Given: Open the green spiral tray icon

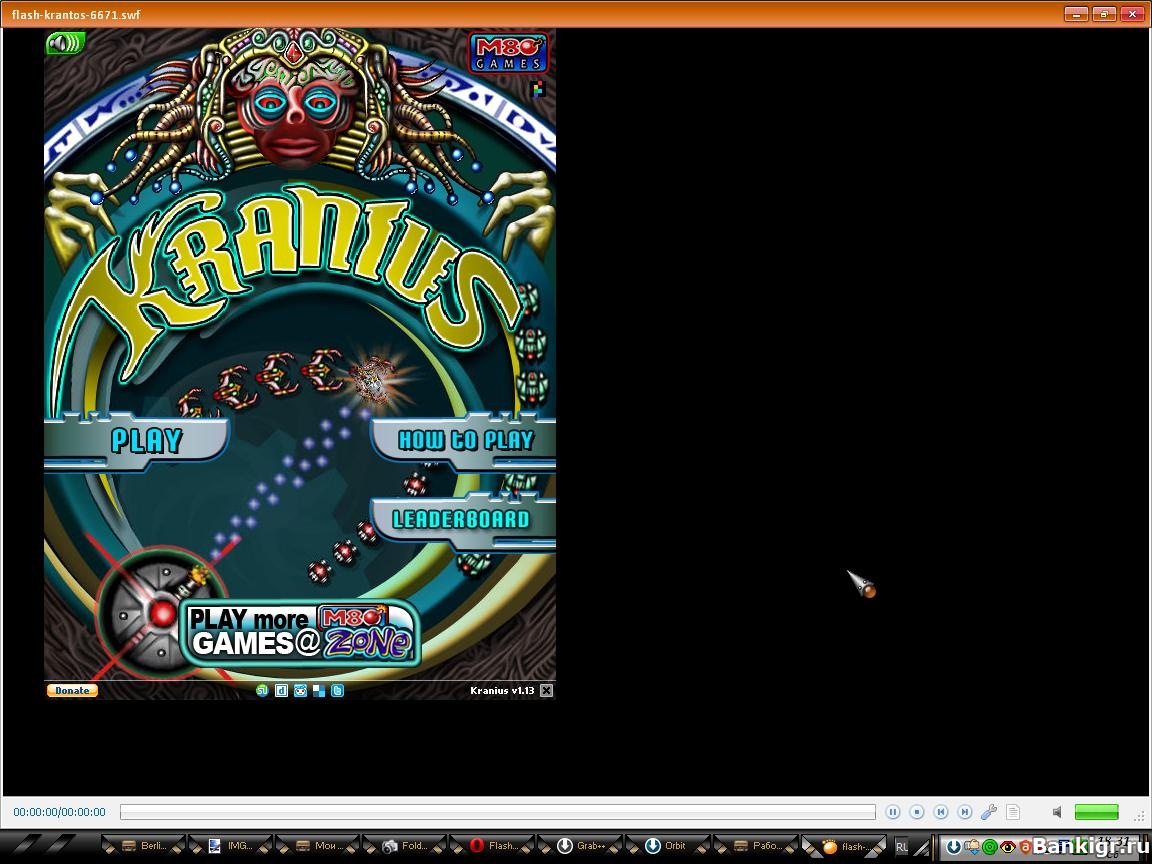Looking at the screenshot, I should [x=990, y=846].
